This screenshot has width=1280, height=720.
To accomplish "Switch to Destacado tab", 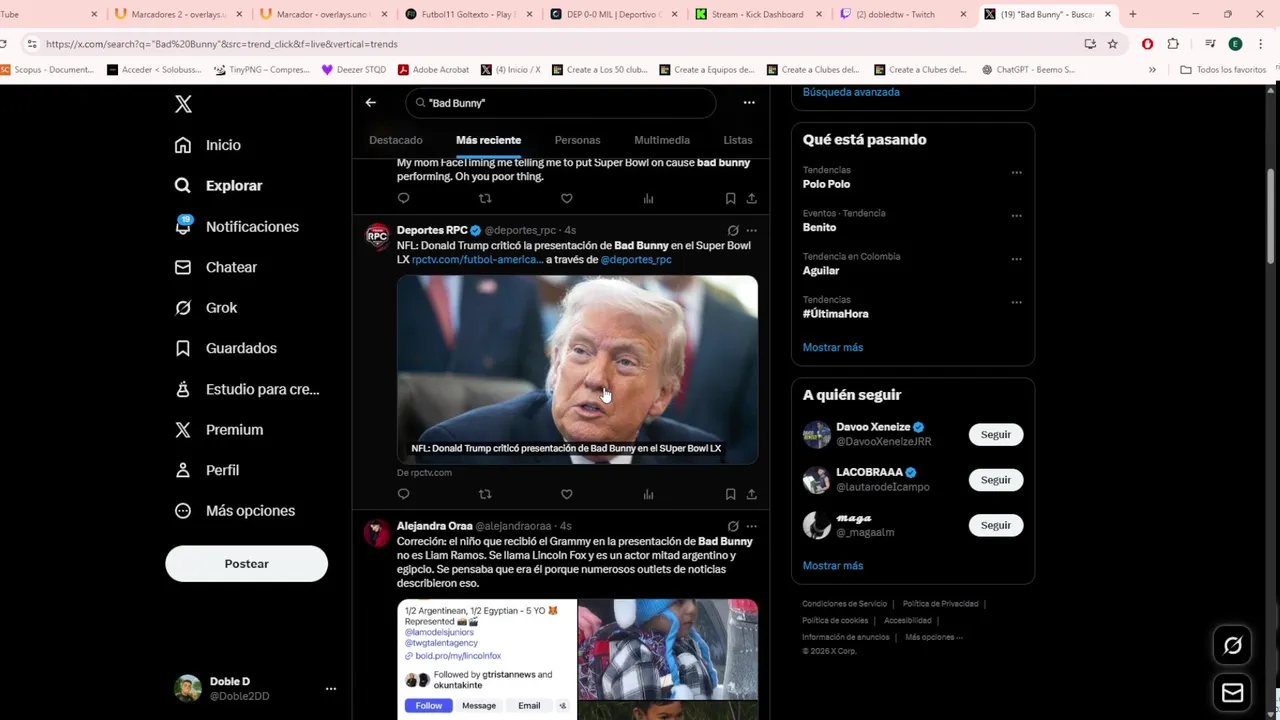I will tap(396, 140).
